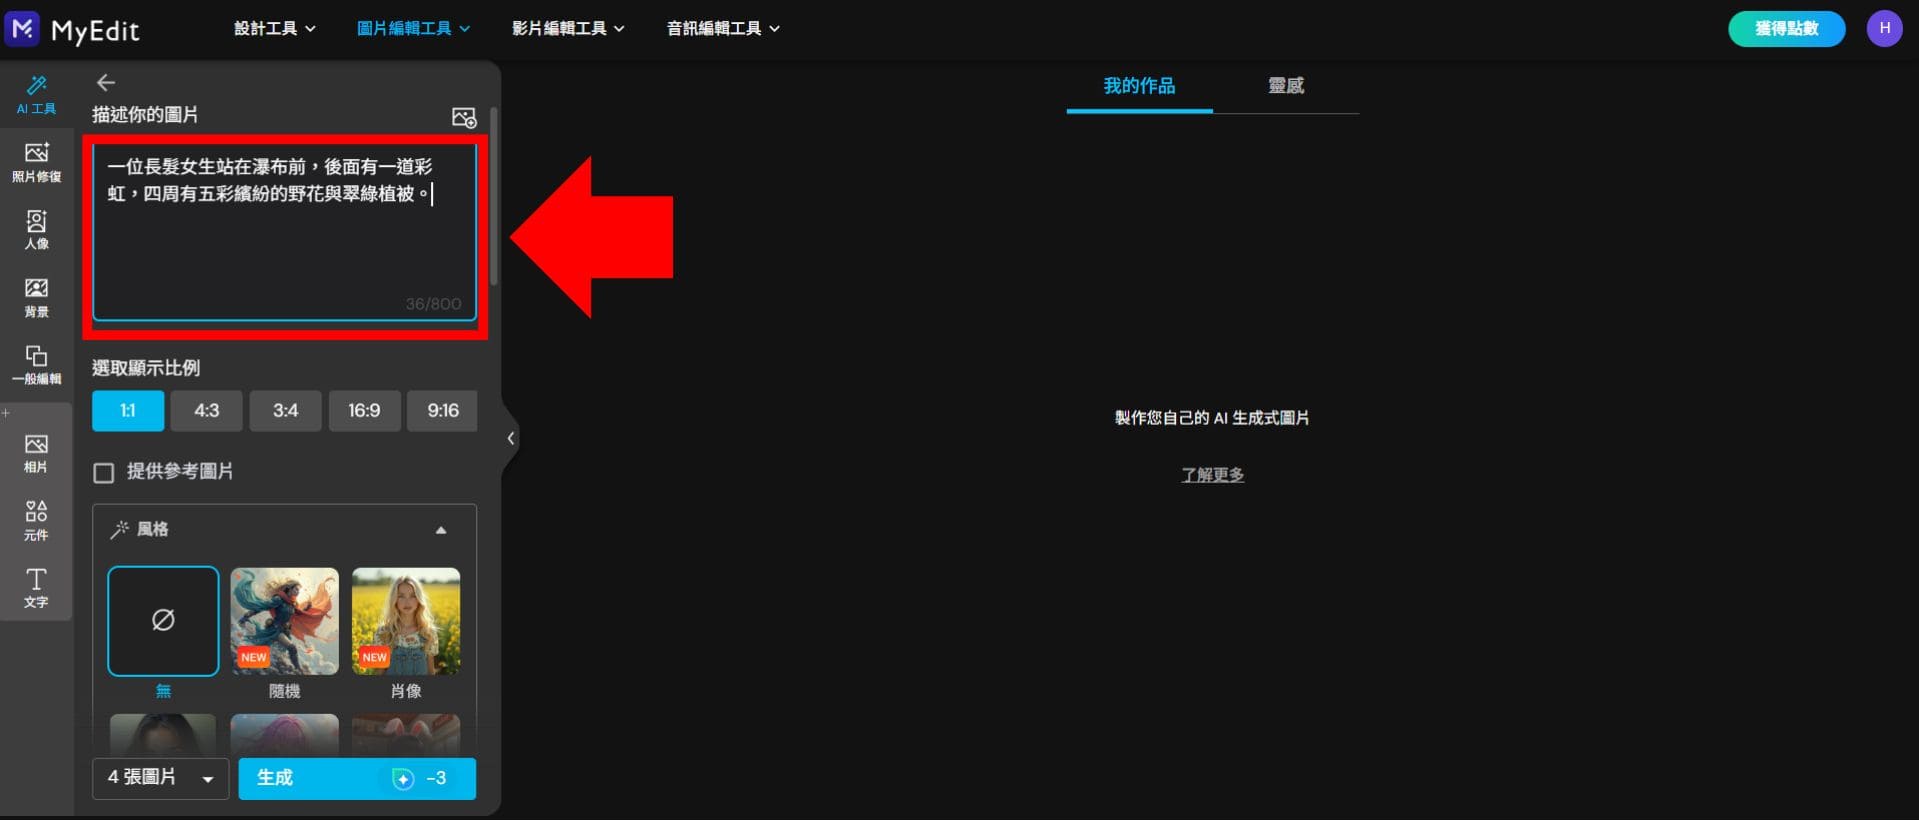
Task: Open the 影片編輯工具 menu
Action: (568, 29)
